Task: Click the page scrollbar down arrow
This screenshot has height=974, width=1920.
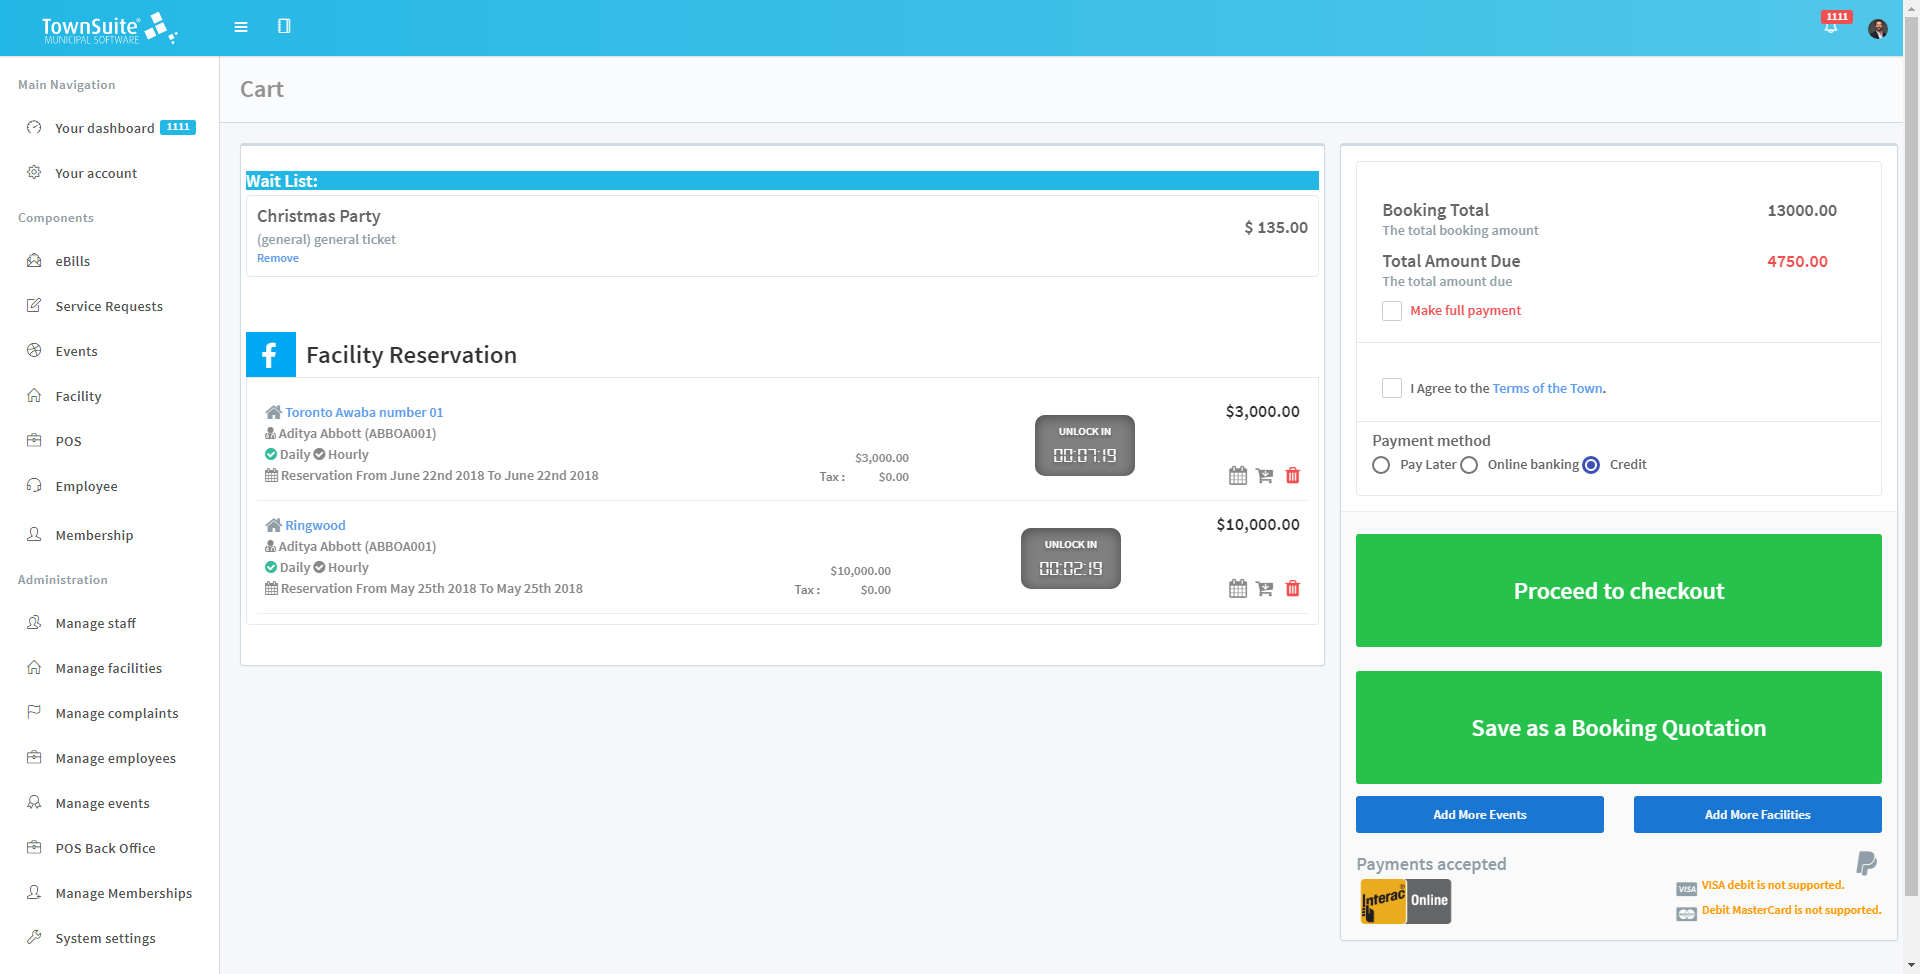Action: (x=1911, y=965)
